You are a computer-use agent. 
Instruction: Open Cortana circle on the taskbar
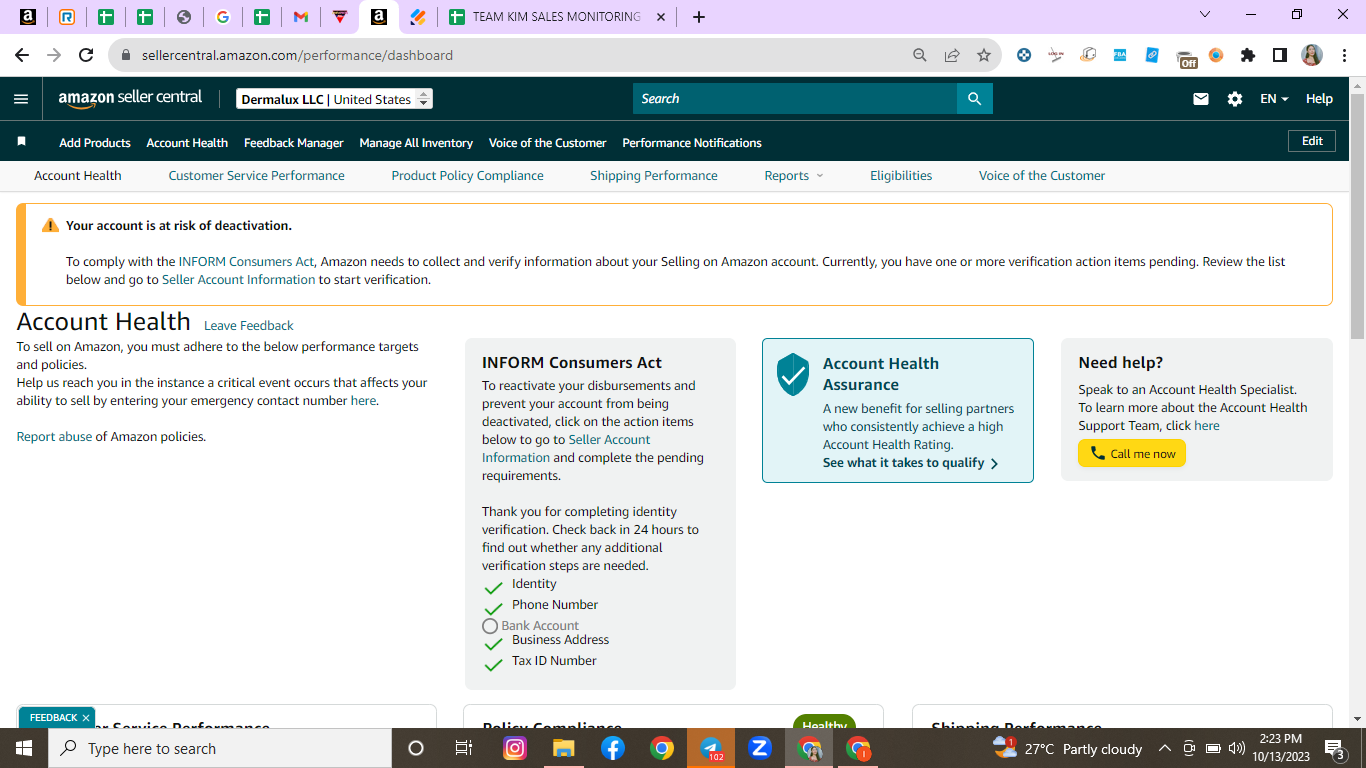pyautogui.click(x=416, y=748)
